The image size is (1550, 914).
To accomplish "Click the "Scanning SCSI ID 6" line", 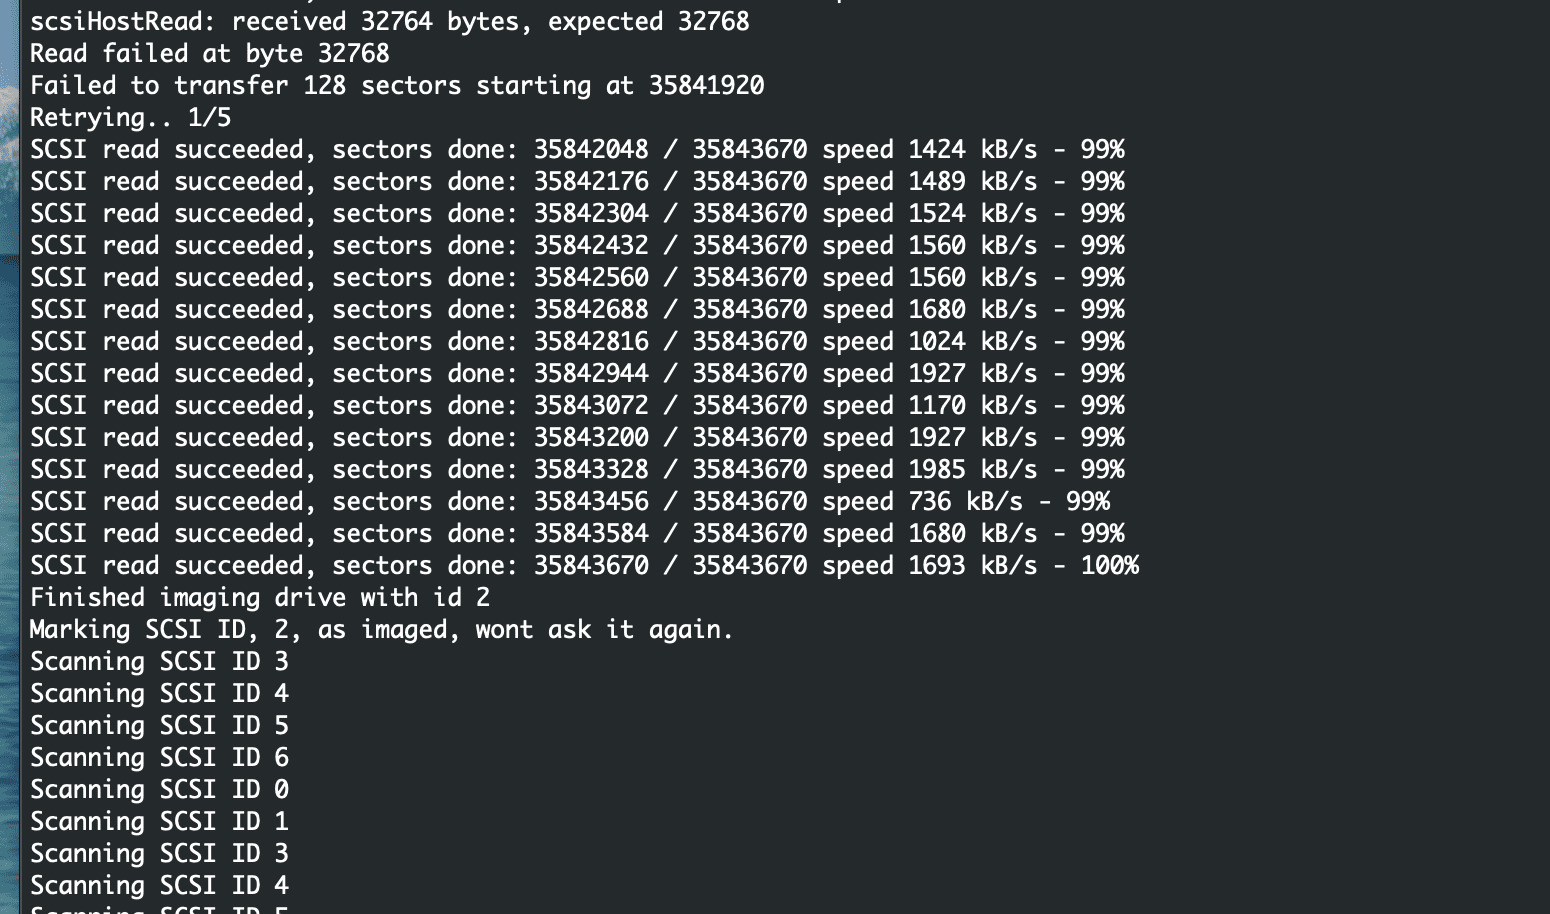I will (x=159, y=758).
